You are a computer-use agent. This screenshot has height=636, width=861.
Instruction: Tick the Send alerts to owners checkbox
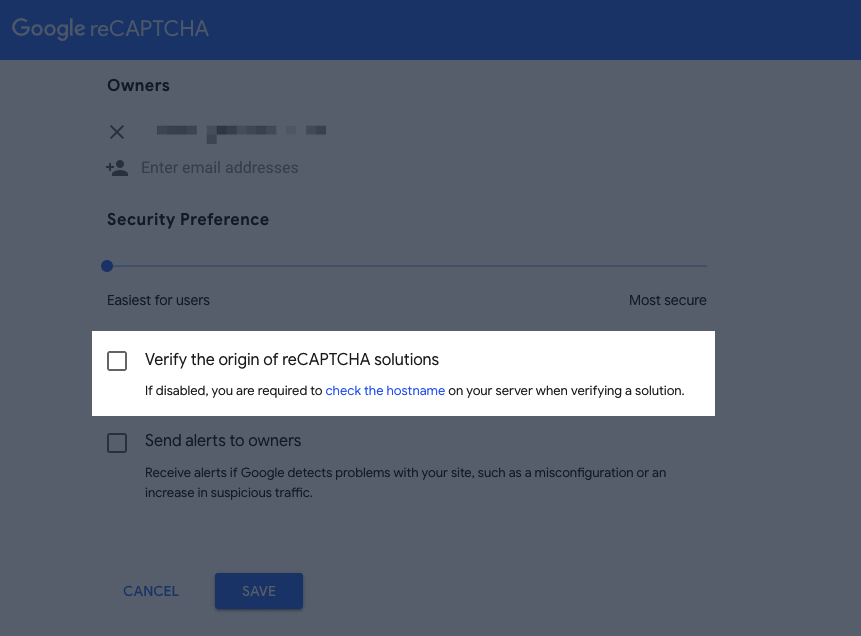point(117,443)
